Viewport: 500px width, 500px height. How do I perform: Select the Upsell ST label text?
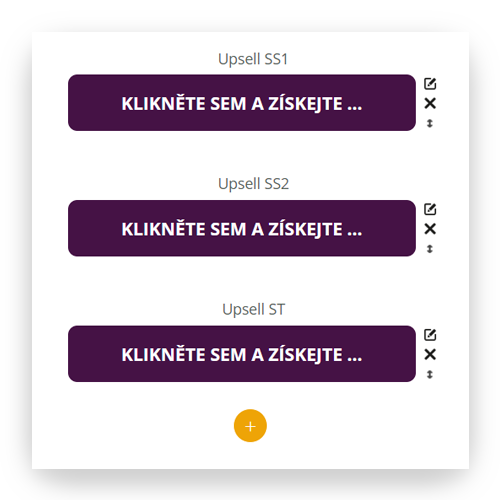click(254, 310)
